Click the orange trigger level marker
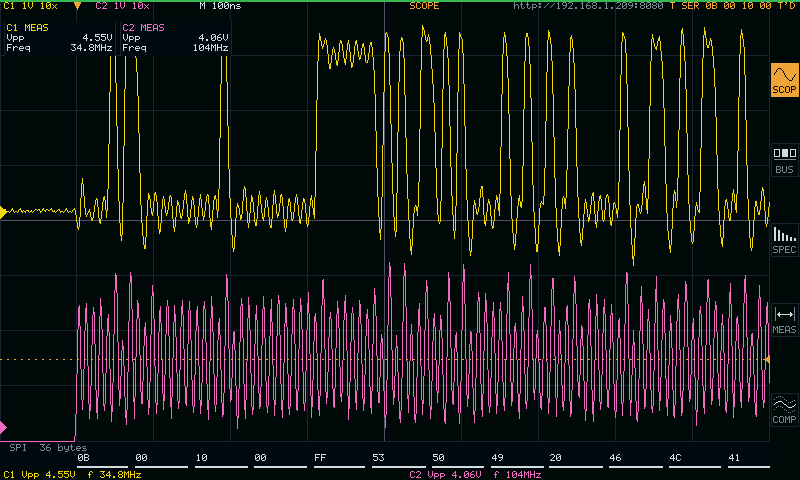Screen dimensions: 800x480 point(766,360)
